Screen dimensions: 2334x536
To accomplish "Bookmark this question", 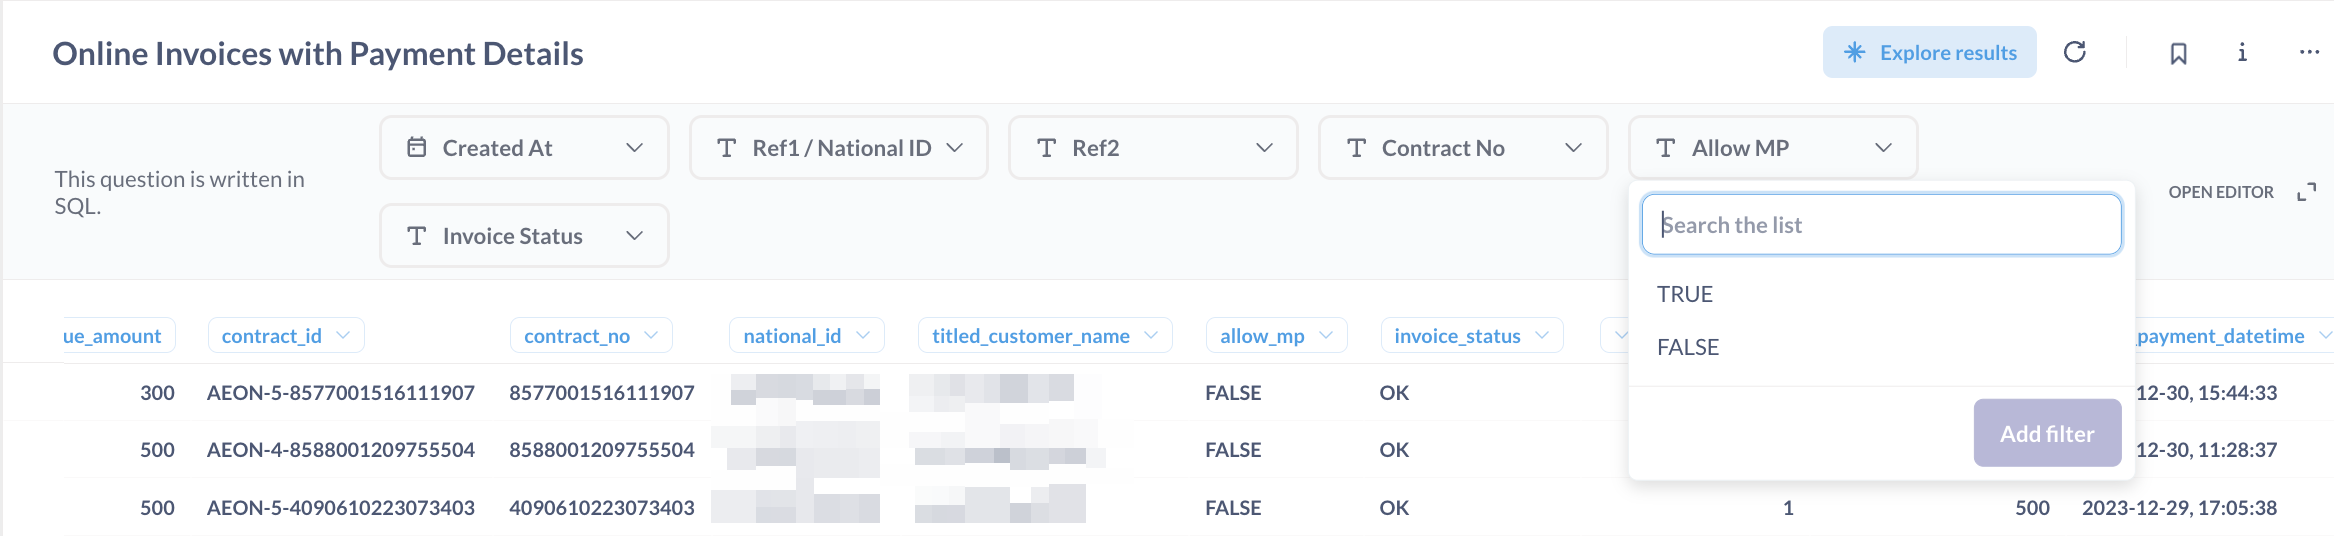I will (2178, 53).
